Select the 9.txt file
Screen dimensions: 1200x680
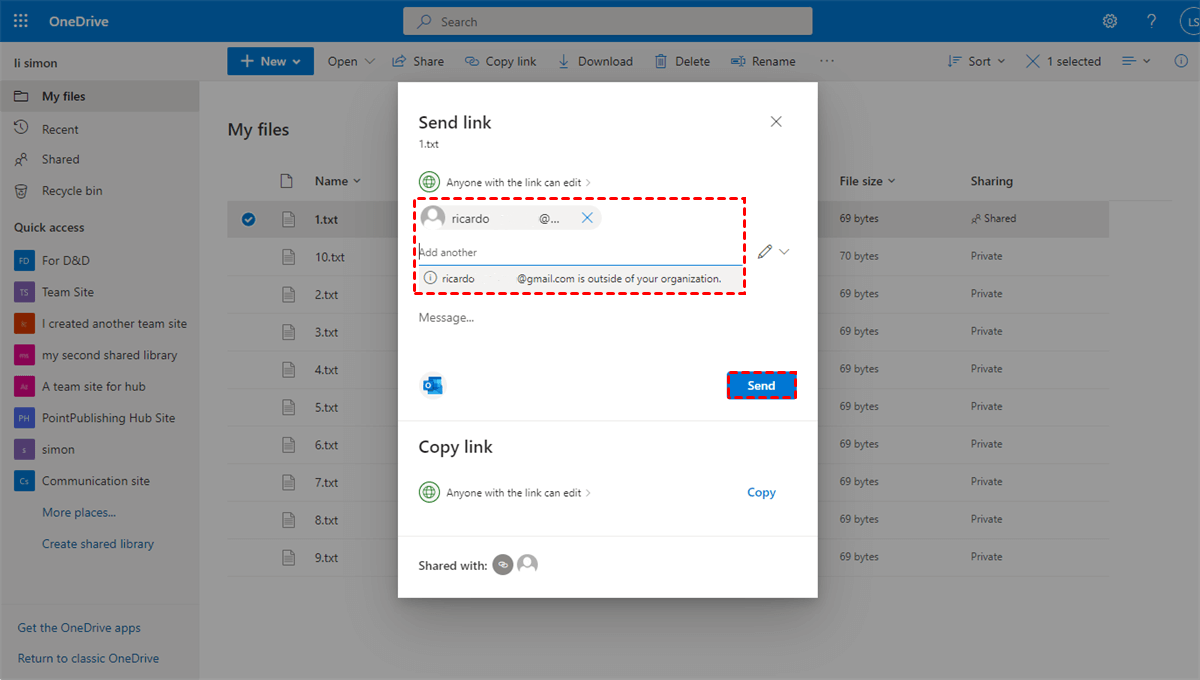coord(668,557)
